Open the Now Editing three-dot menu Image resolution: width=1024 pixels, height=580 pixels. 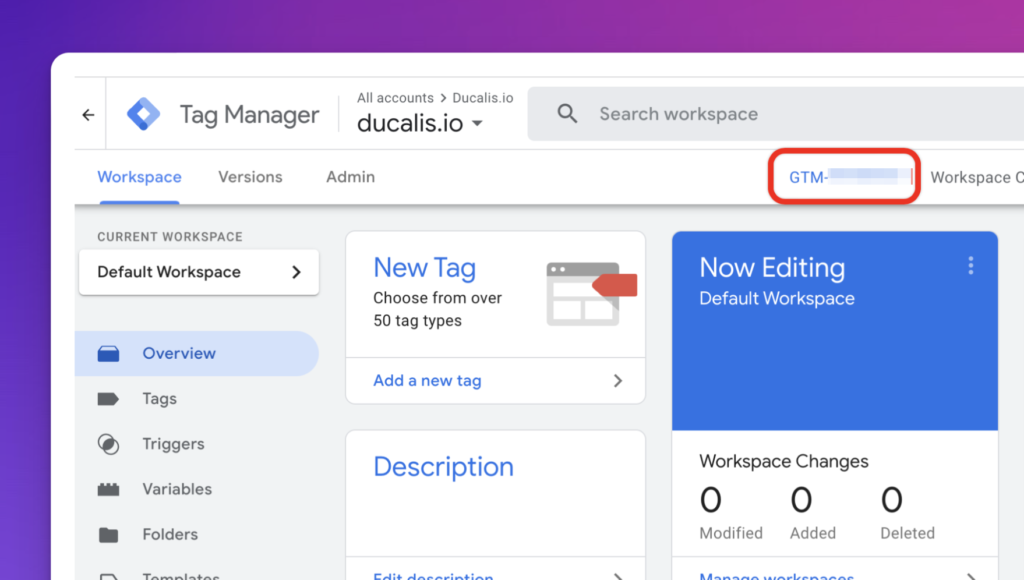point(970,266)
